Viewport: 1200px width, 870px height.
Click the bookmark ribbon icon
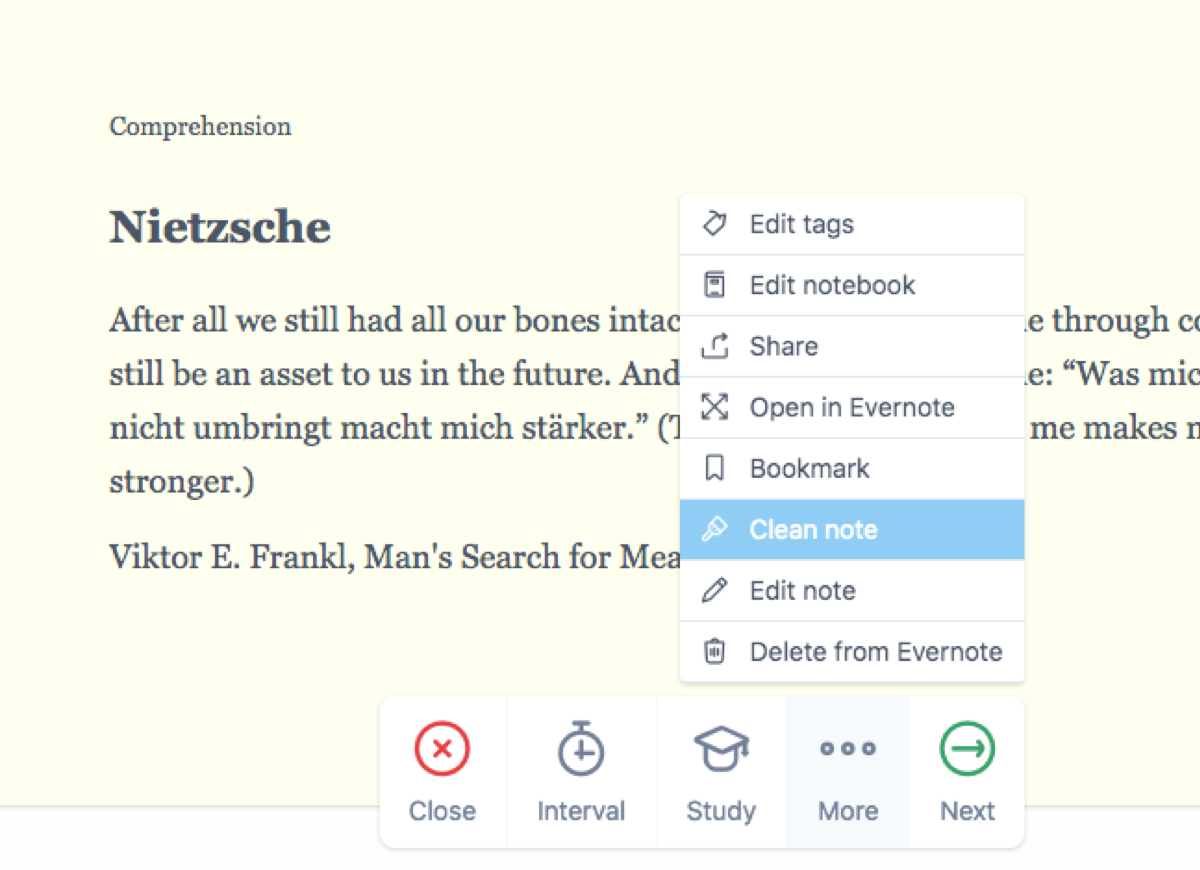(714, 468)
